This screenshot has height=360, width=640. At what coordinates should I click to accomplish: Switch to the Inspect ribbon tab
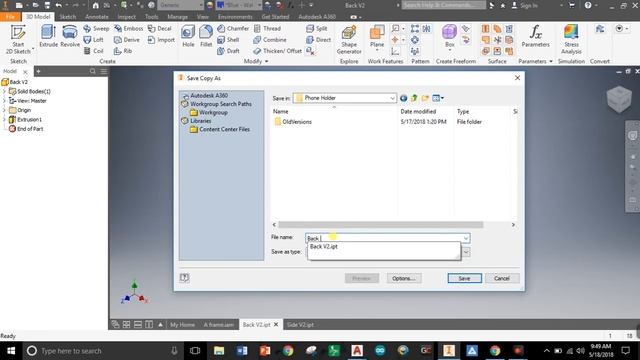(x=127, y=17)
